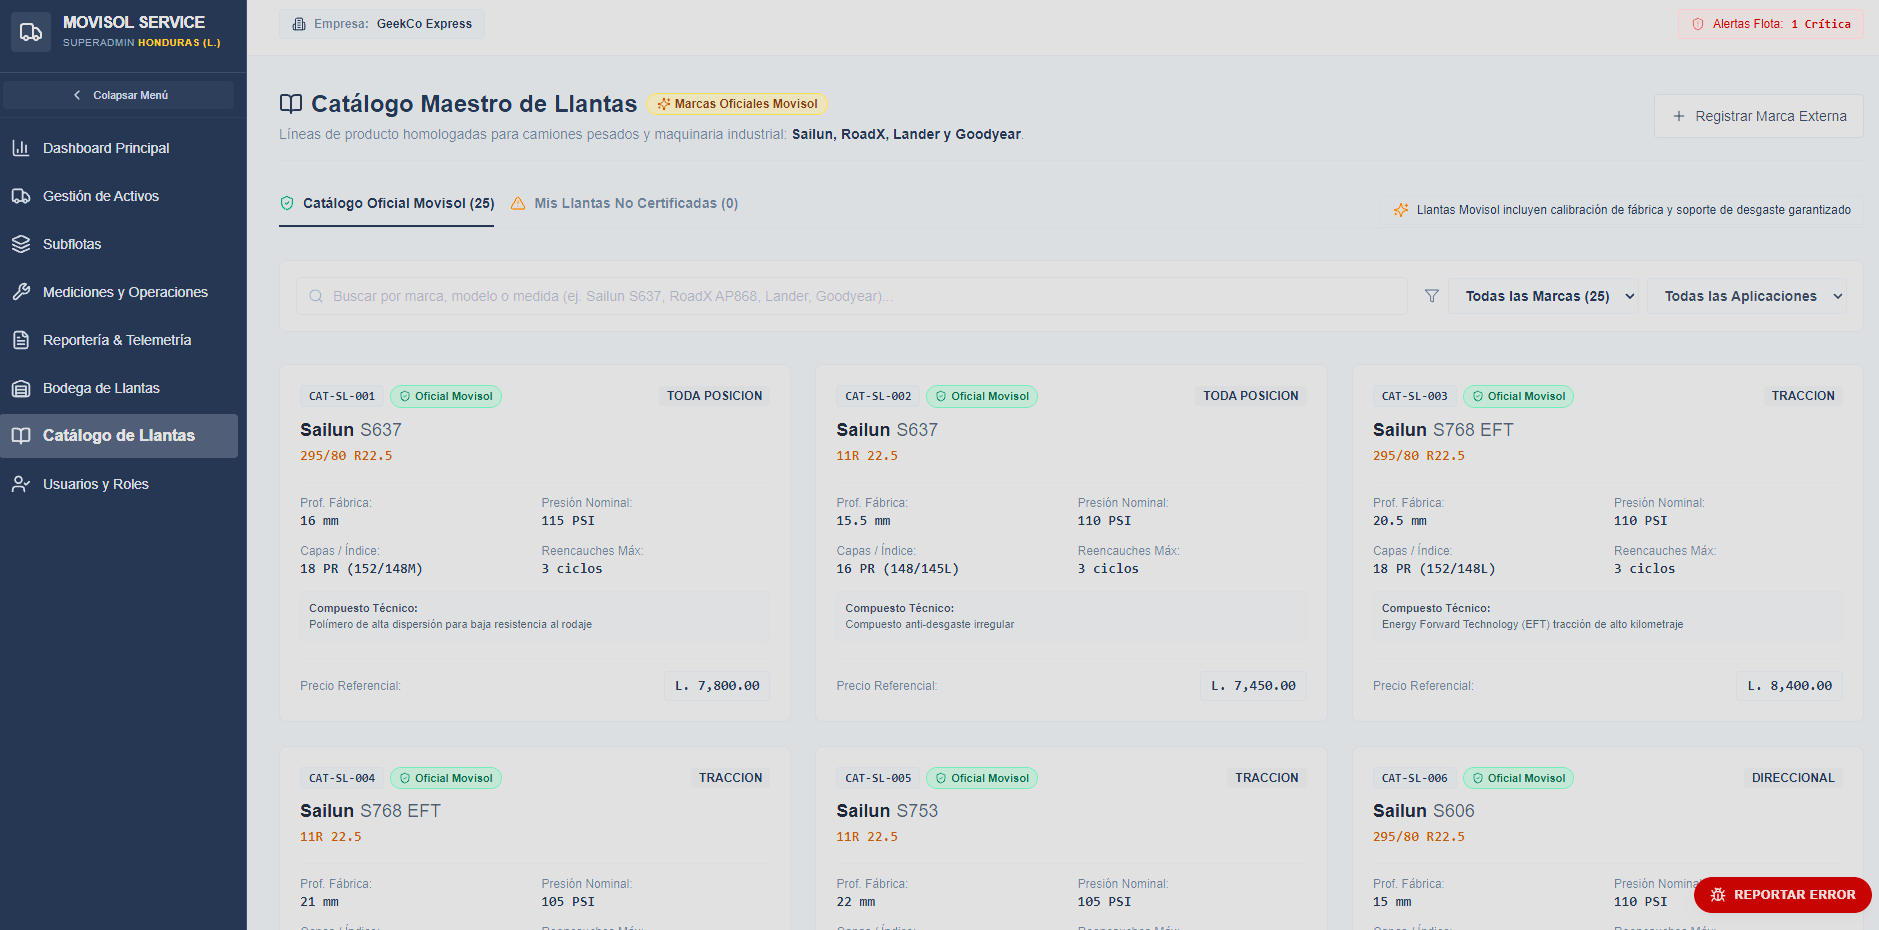Click price L. 7,450.00

point(1253,686)
